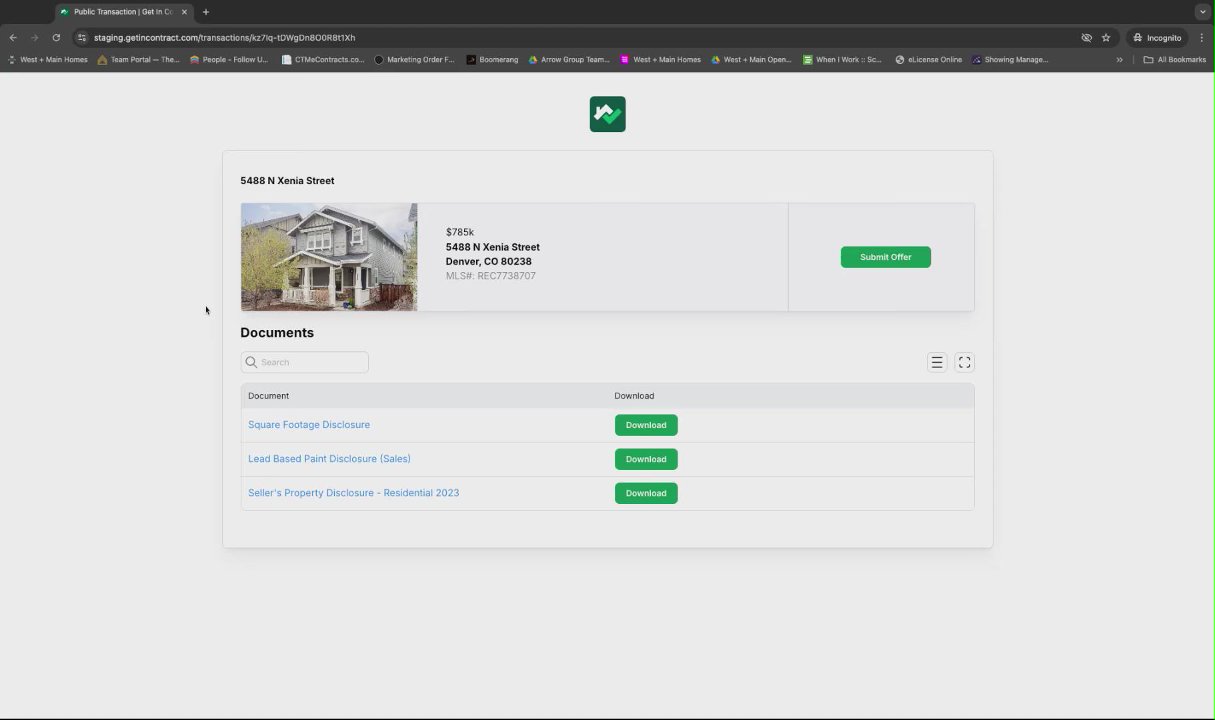Click the fullscreen expand icon
This screenshot has height=720, width=1215.
tap(964, 362)
